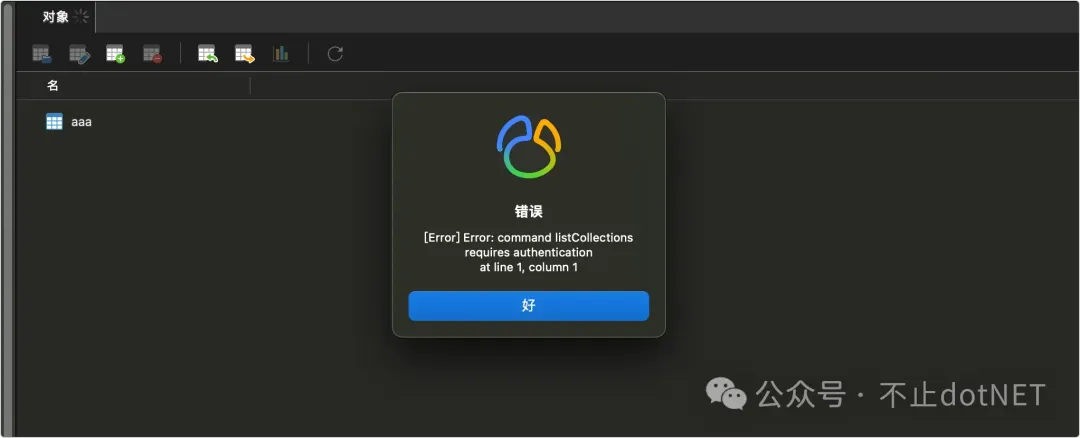The width and height of the screenshot is (1080, 438).
Task: Click the Delete Table red-minus icon
Action: tap(152, 54)
